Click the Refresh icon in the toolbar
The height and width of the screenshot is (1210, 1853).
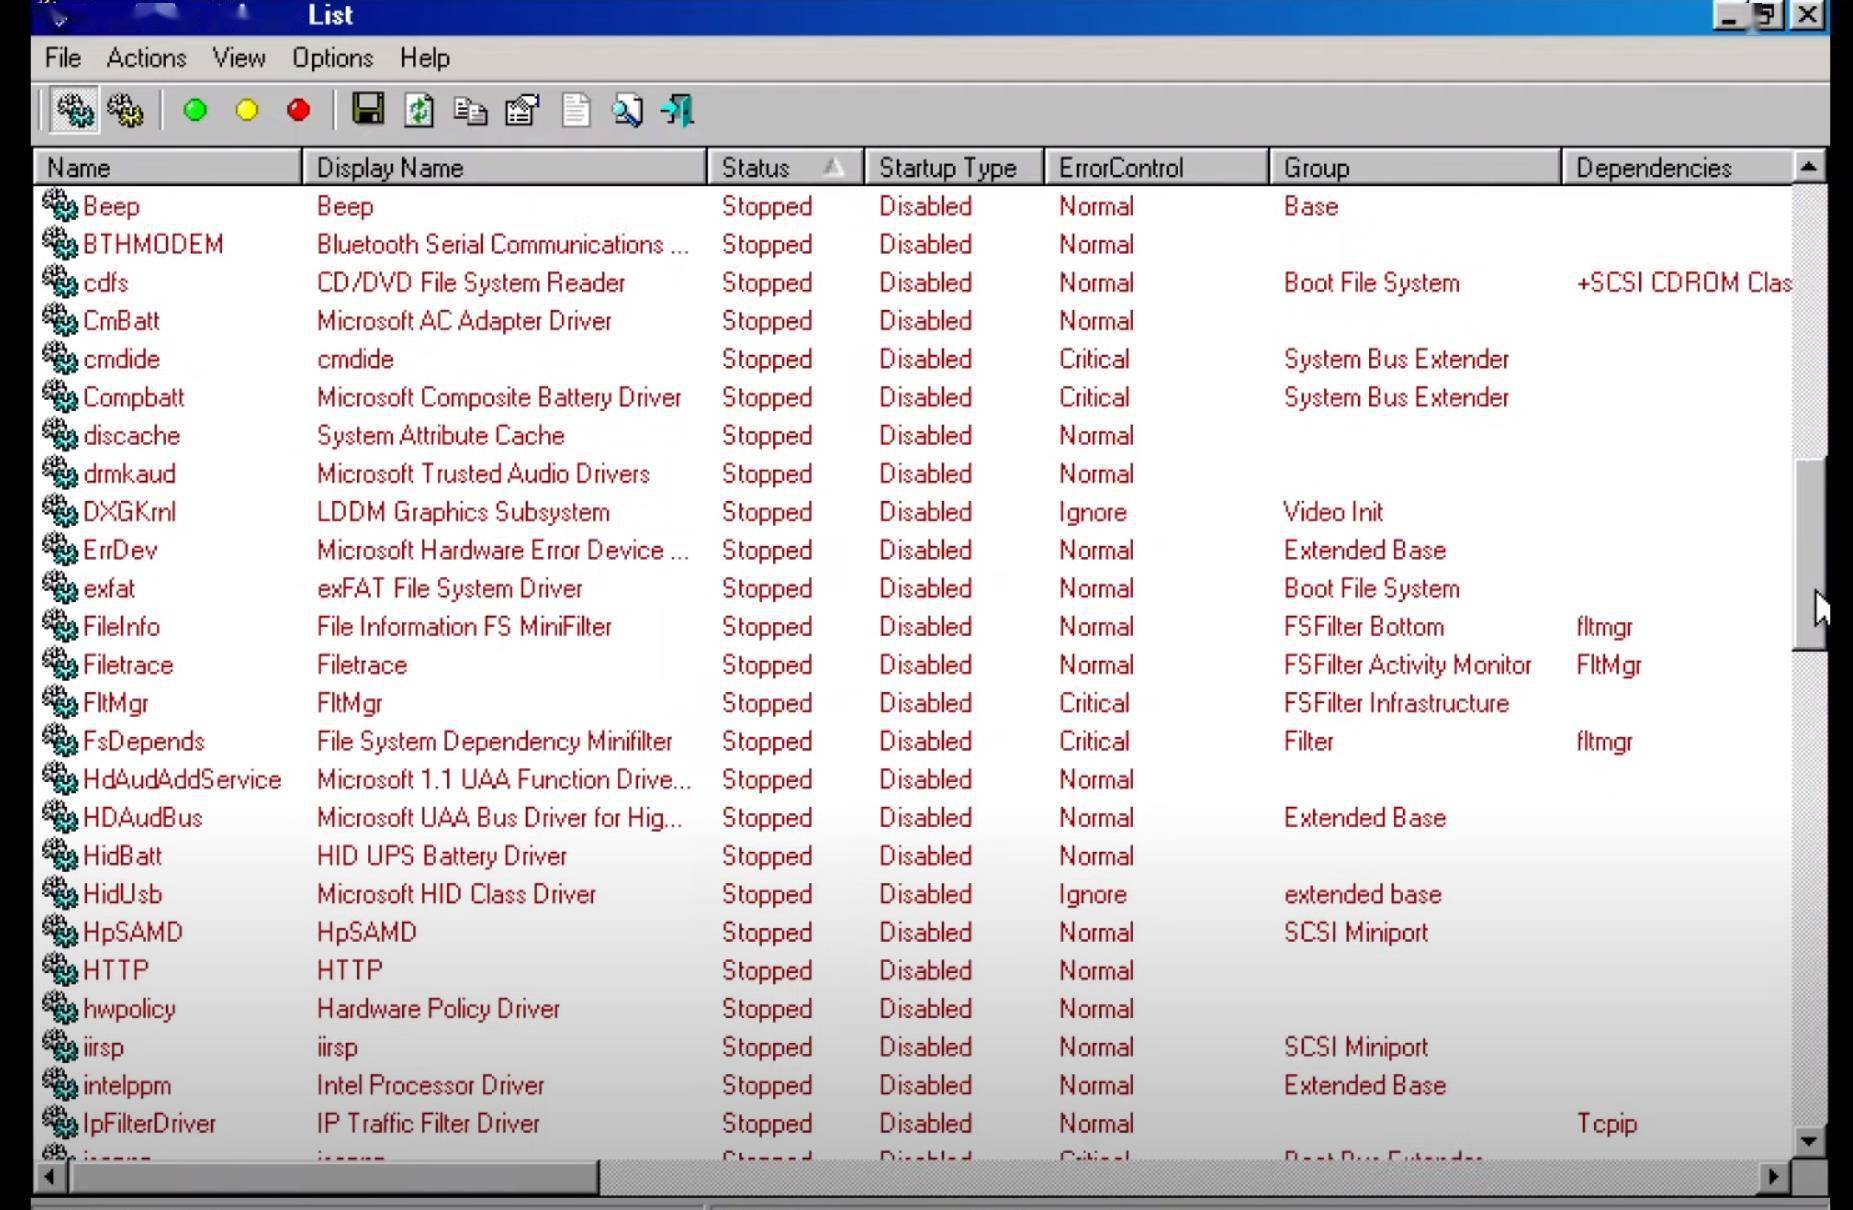[x=418, y=111]
